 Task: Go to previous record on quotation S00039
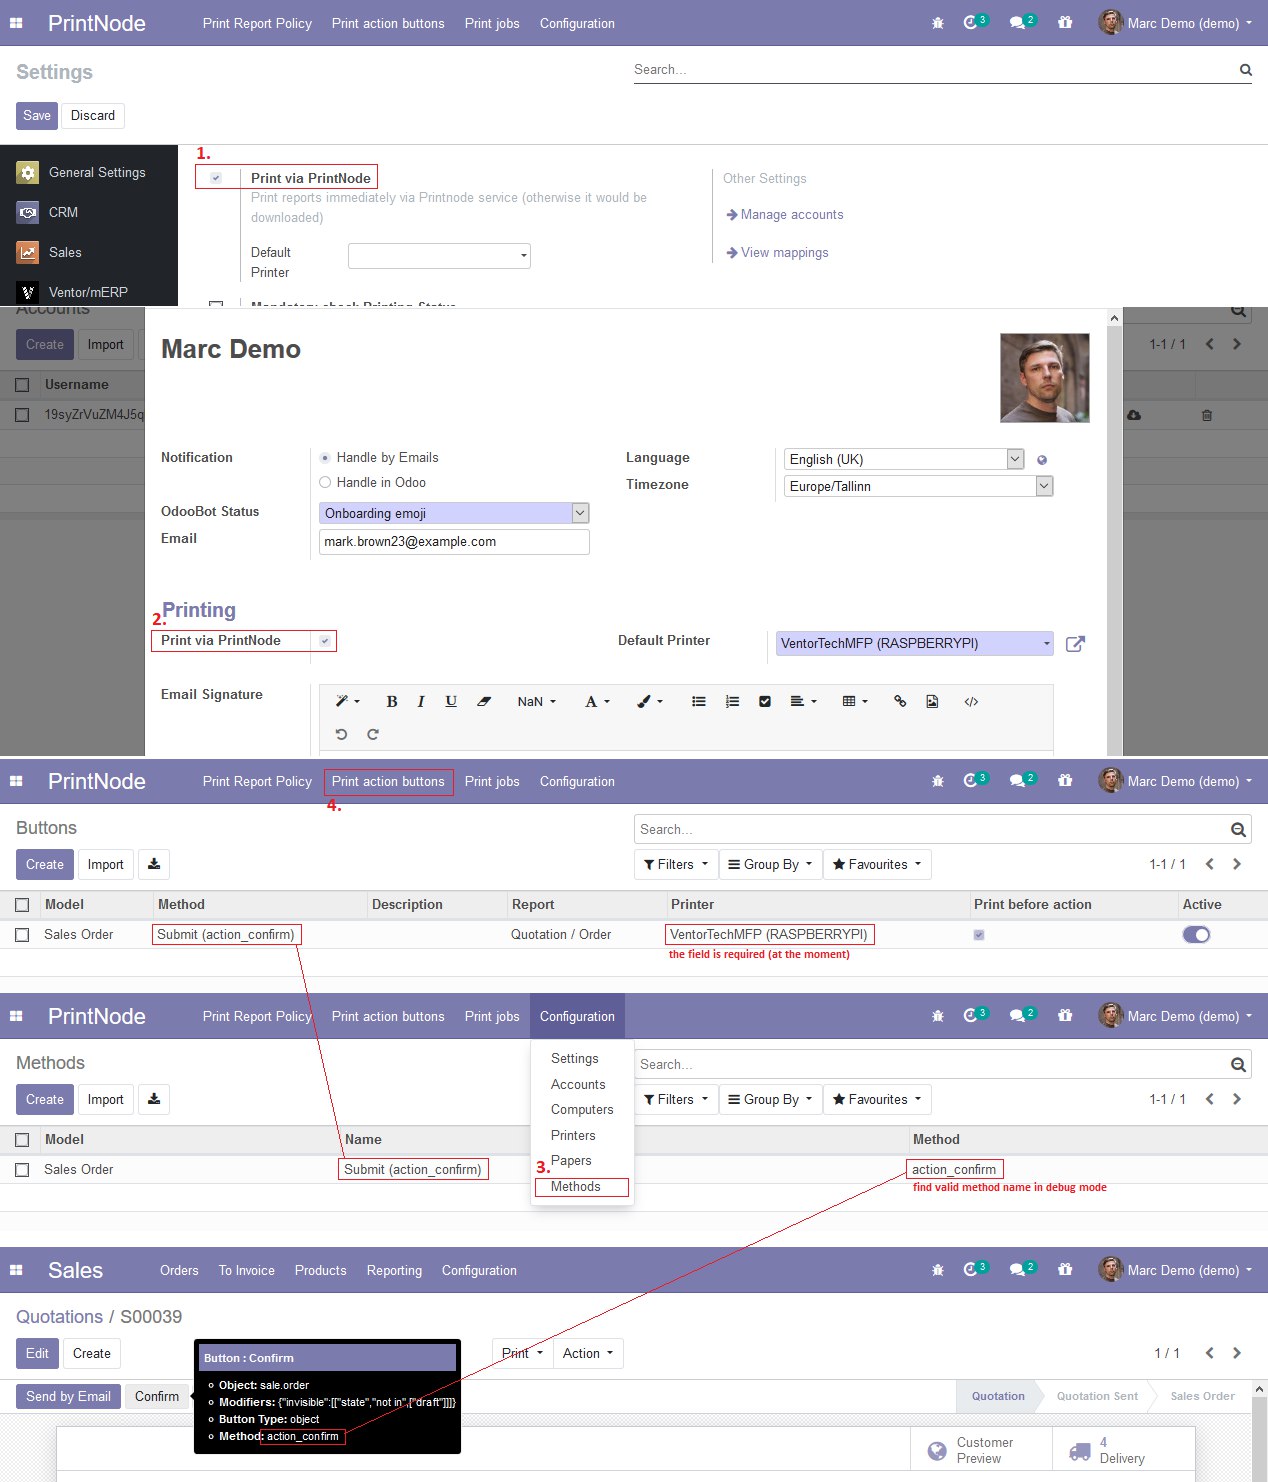1209,1353
